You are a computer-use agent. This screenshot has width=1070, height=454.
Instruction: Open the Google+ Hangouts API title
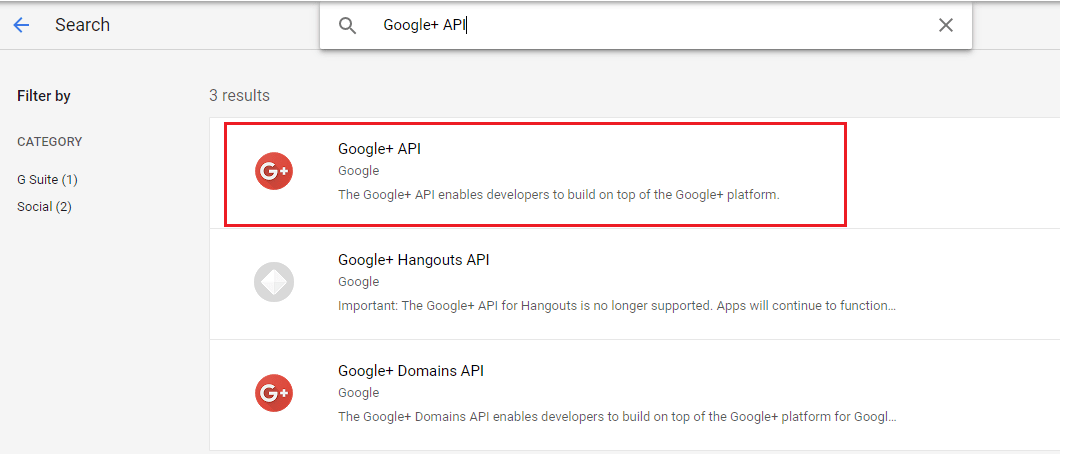[x=413, y=260]
